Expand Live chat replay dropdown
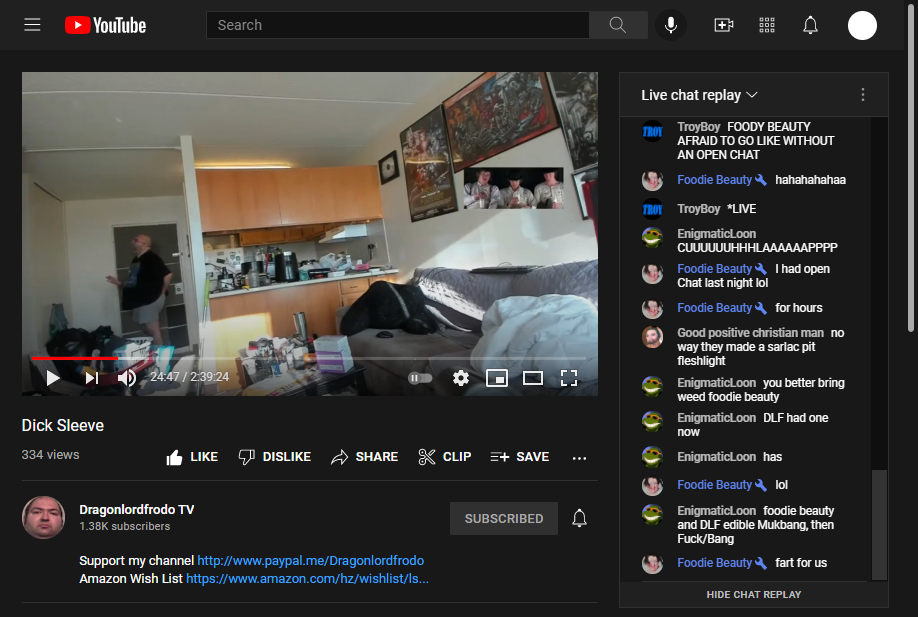Screen dimensions: 918x617 (x=700, y=95)
